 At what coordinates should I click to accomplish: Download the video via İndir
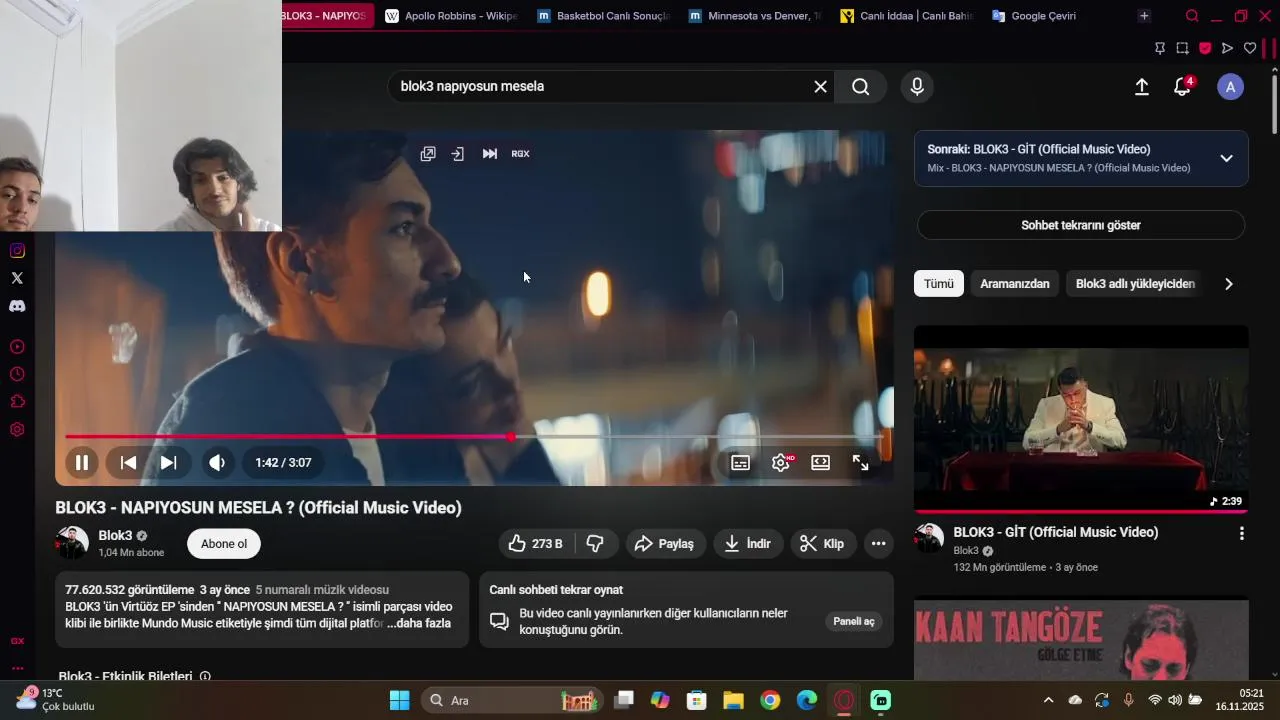point(748,544)
